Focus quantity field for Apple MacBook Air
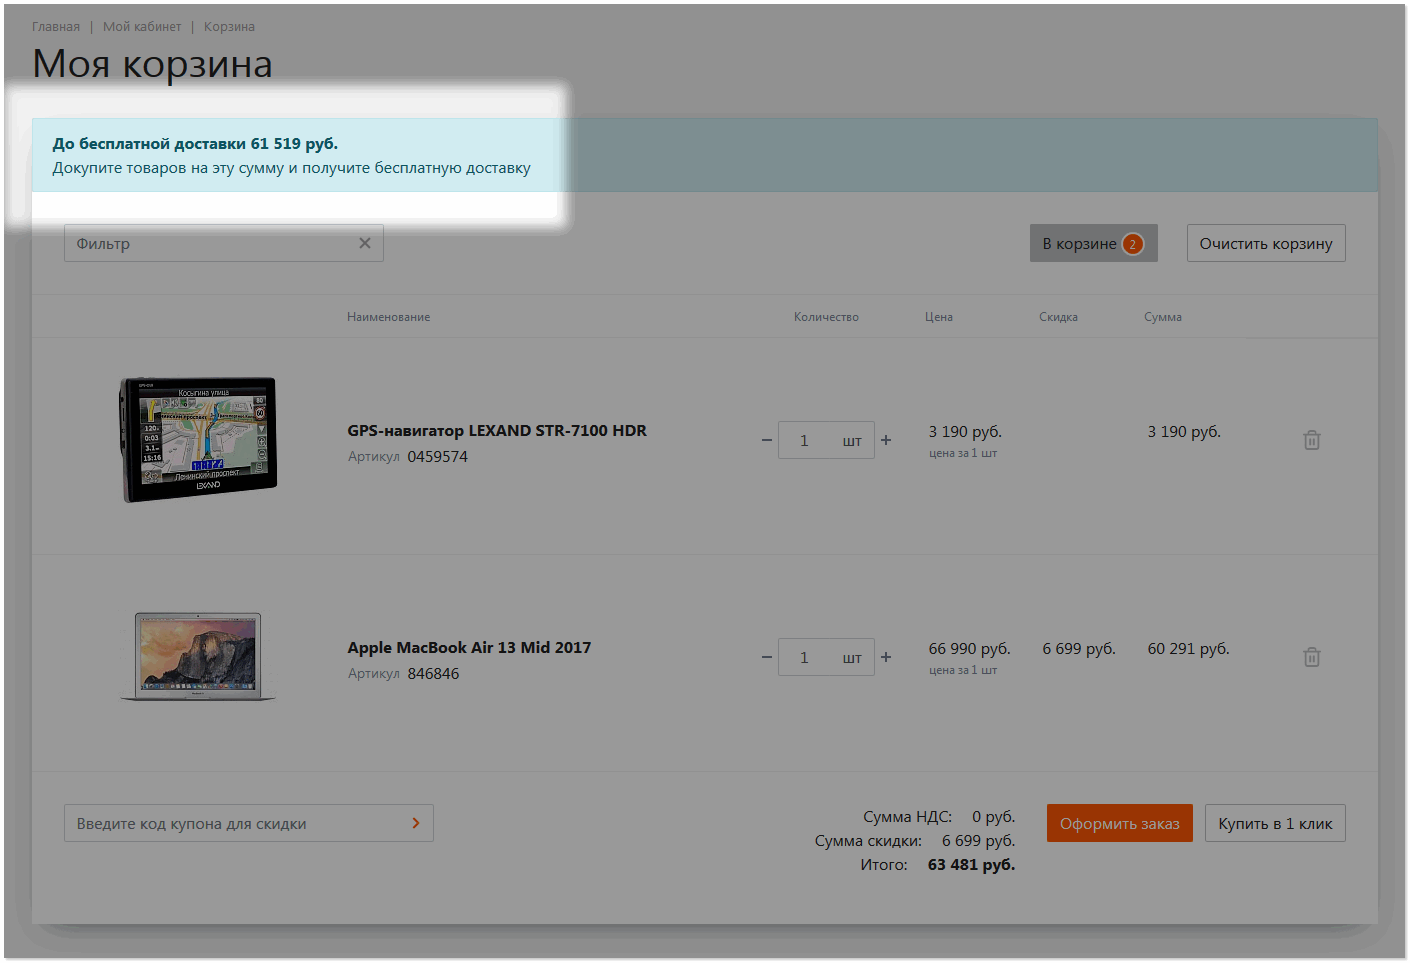The width and height of the screenshot is (1410, 963). (826, 657)
